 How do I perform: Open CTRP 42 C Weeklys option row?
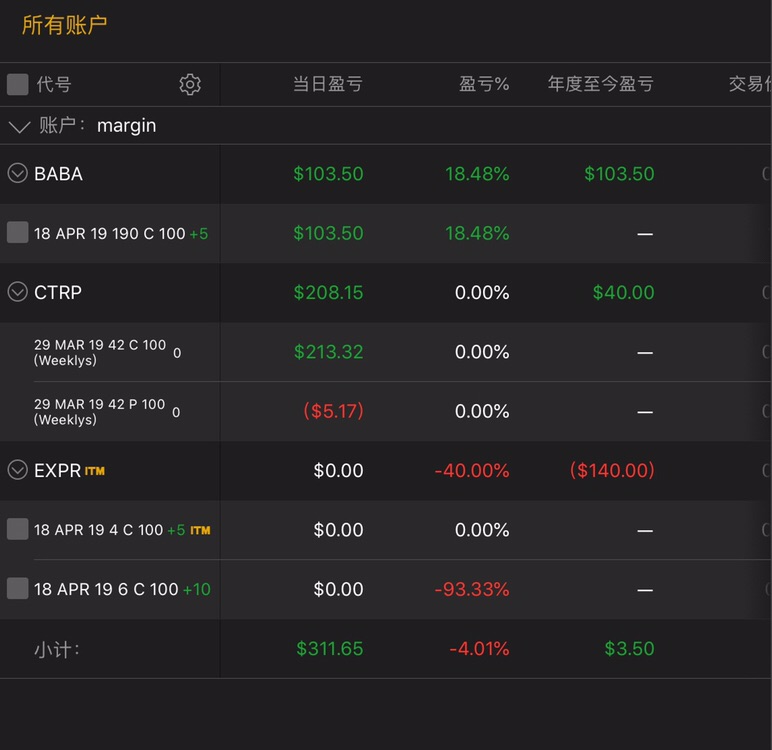coord(100,352)
